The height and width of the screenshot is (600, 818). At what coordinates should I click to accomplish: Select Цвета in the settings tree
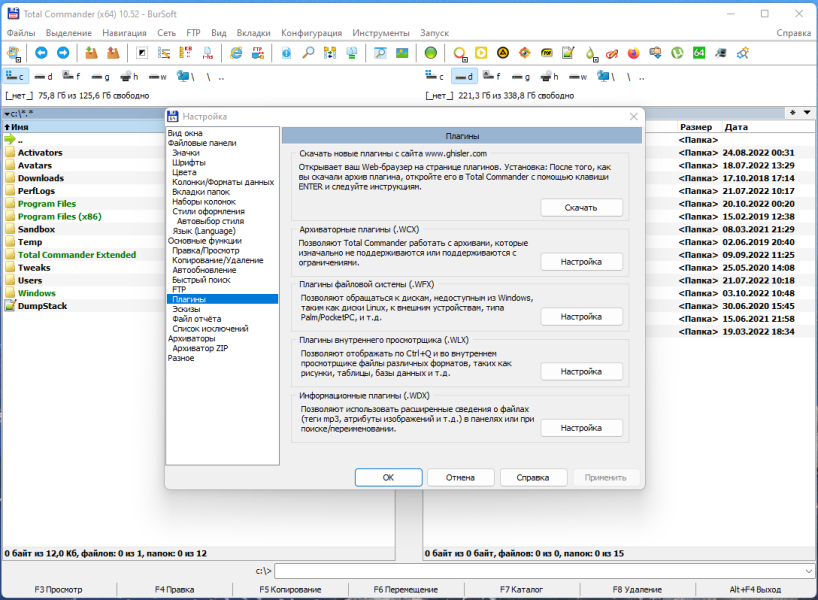184,172
